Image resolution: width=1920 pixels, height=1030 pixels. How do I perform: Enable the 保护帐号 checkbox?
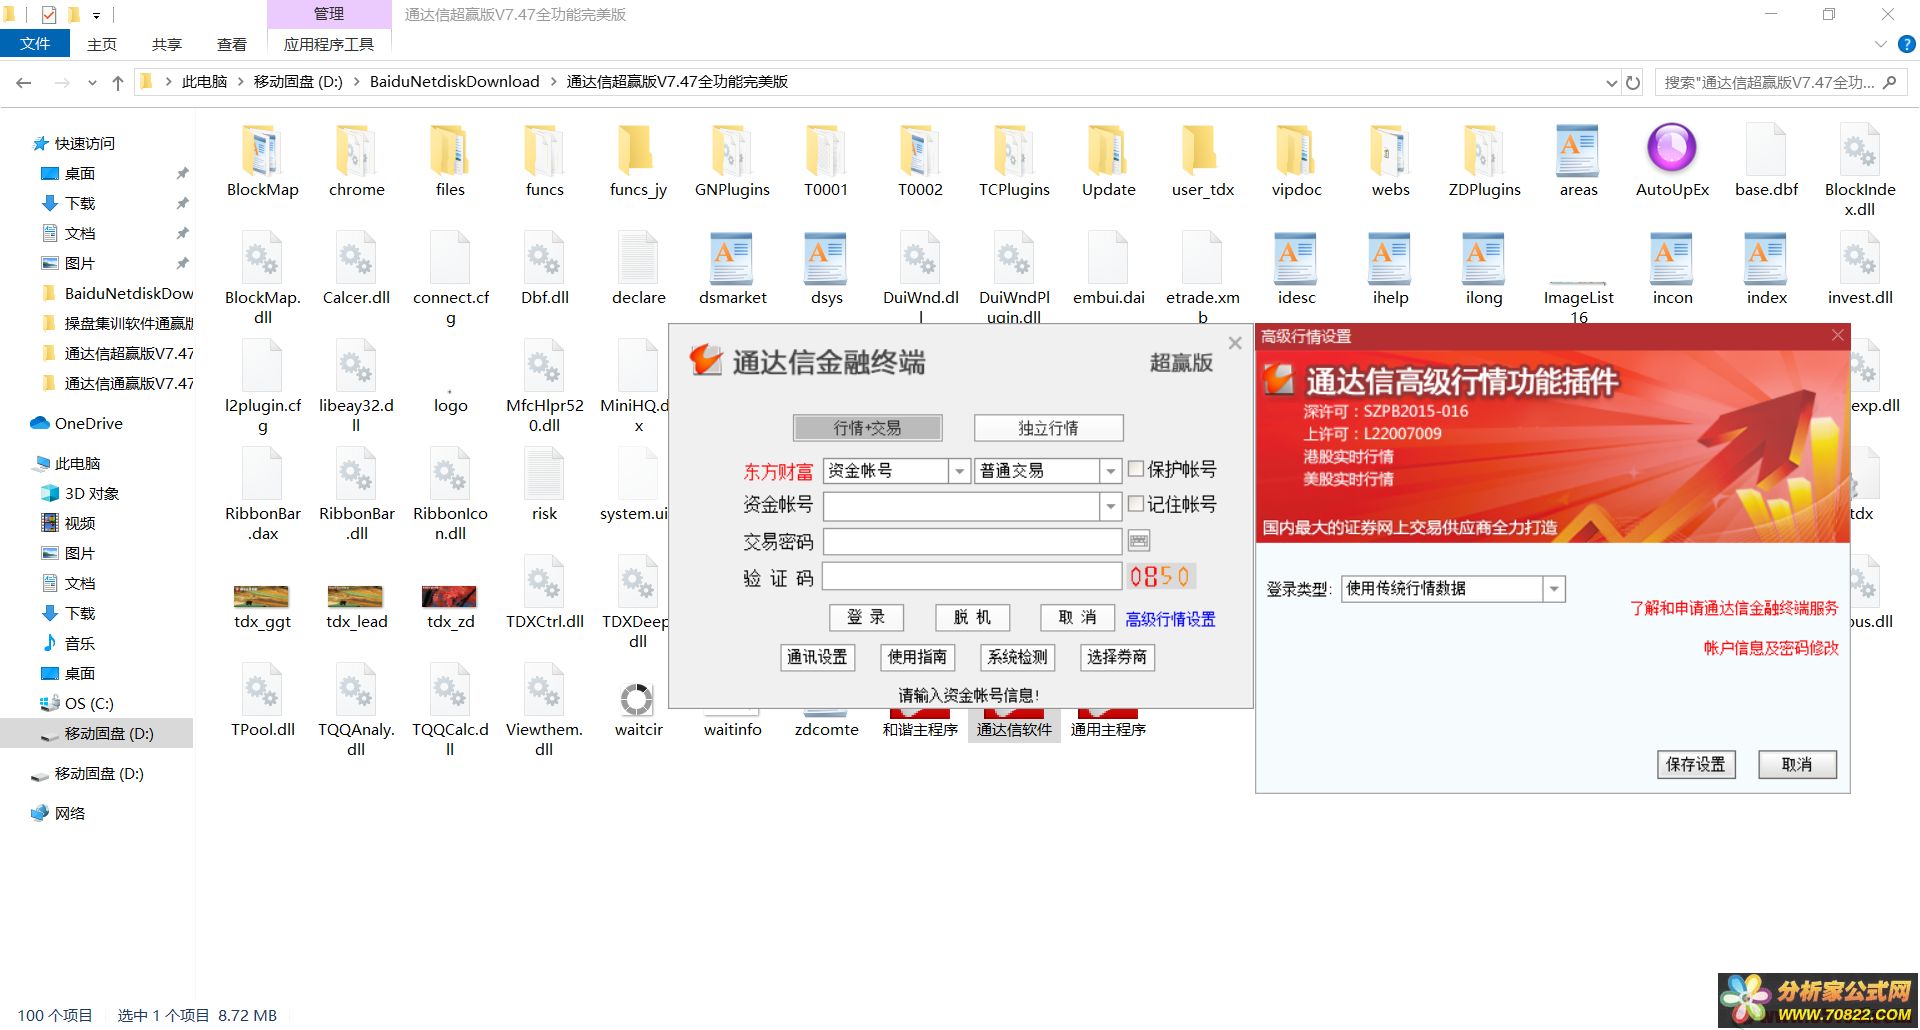pyautogui.click(x=1136, y=468)
